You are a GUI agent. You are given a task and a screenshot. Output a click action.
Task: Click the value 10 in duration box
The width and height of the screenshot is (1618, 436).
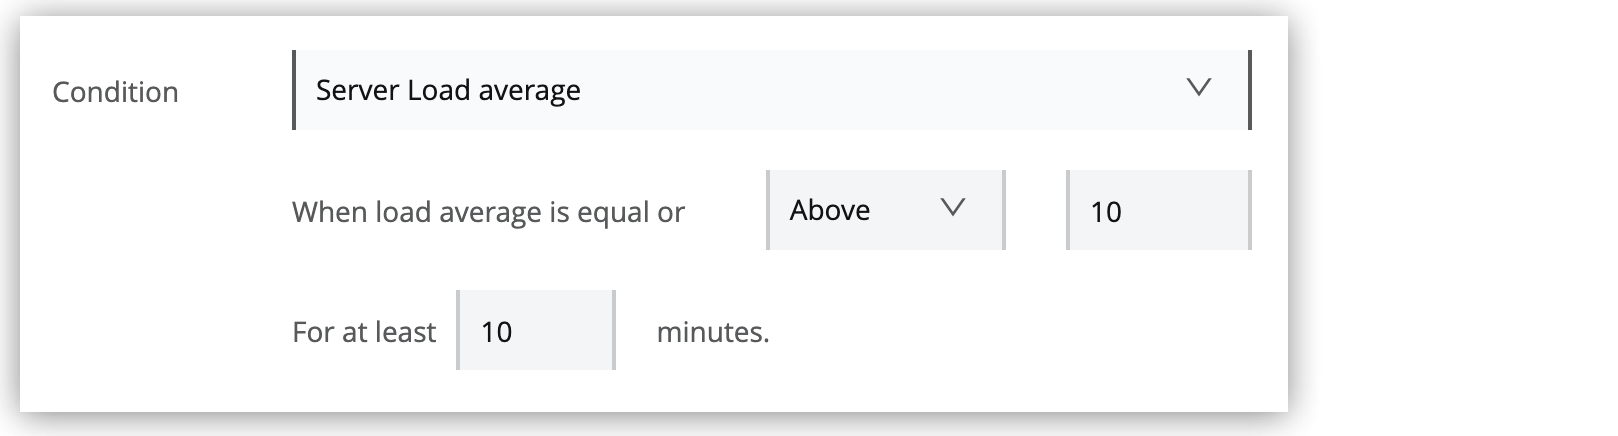[496, 332]
